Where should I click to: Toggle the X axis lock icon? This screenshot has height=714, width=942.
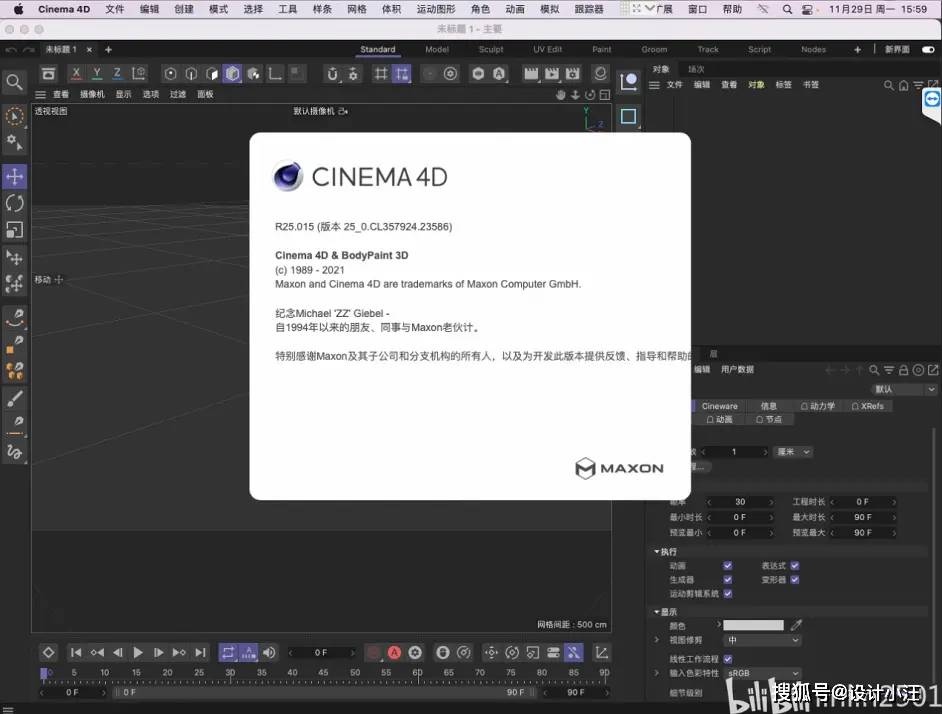(x=76, y=74)
